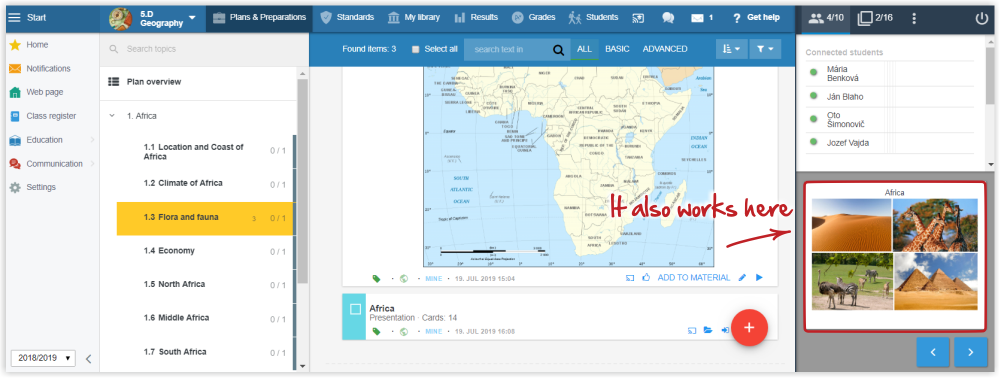This screenshot has width=1000, height=378.
Task: Like the map material with thumbs-up icon
Action: click(x=646, y=278)
